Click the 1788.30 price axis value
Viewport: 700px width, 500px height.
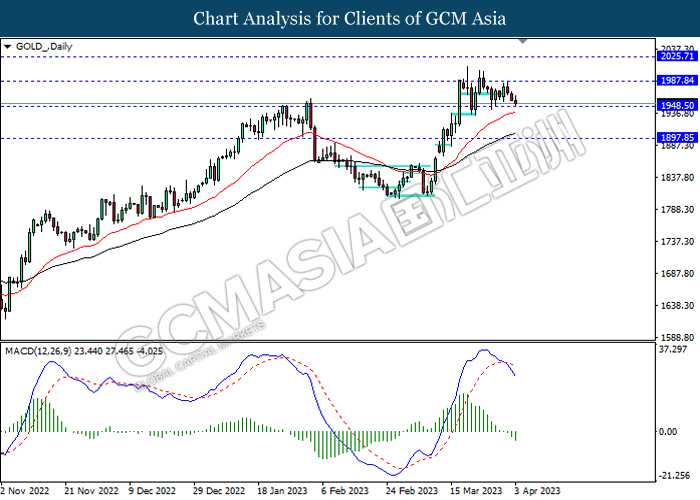click(677, 209)
